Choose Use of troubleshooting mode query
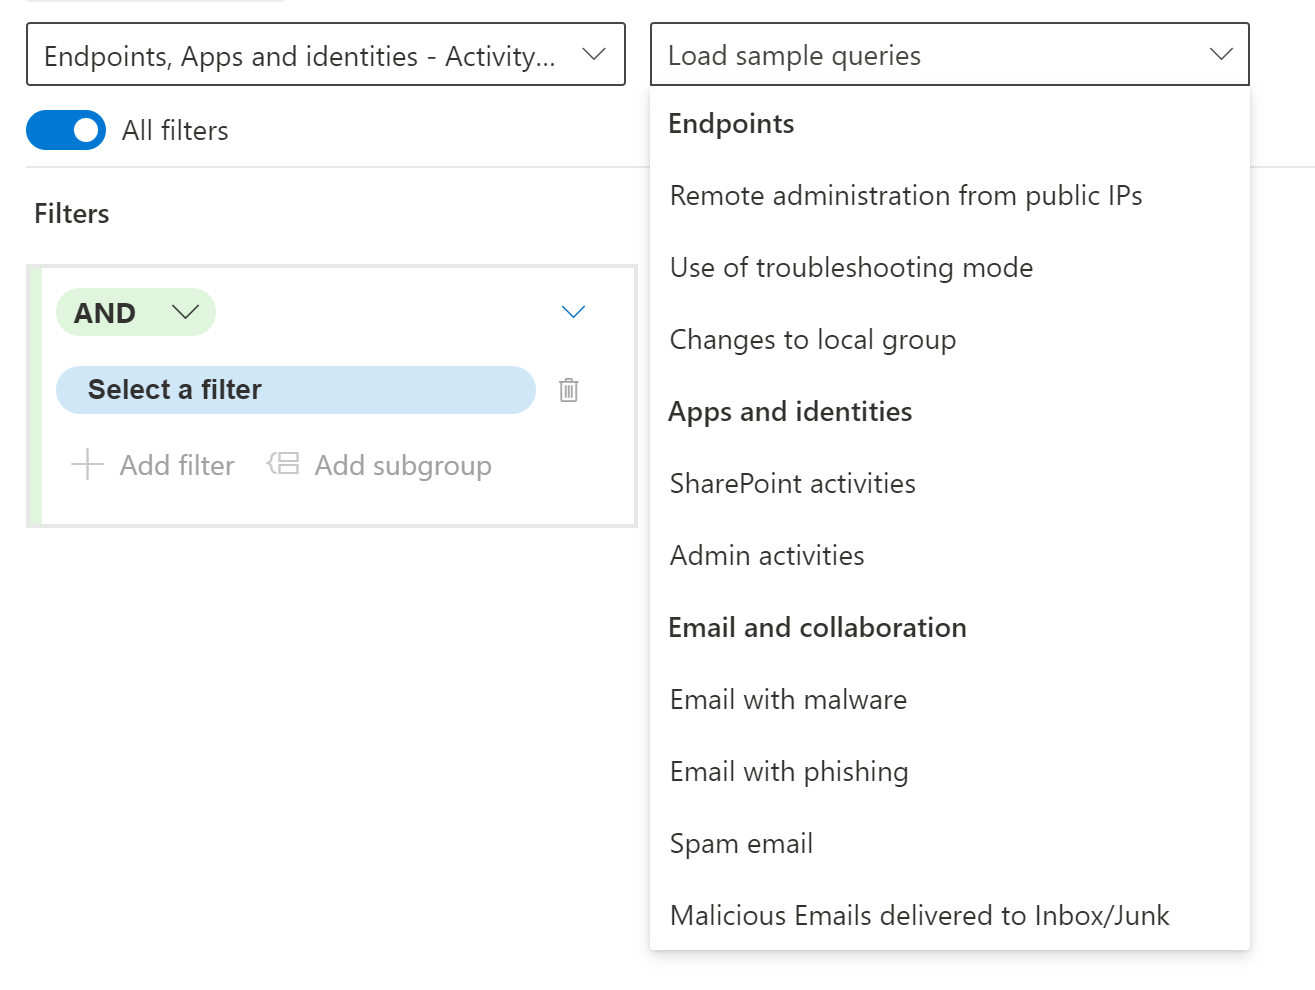1315x990 pixels. click(851, 268)
